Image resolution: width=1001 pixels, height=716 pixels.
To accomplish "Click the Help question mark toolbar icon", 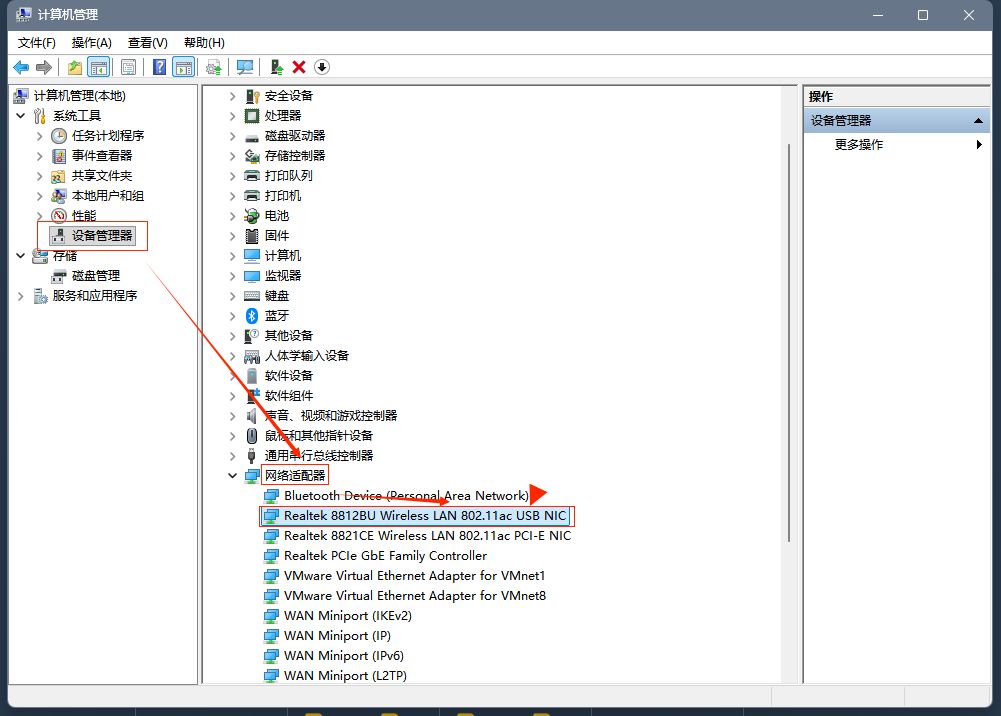I will point(159,67).
